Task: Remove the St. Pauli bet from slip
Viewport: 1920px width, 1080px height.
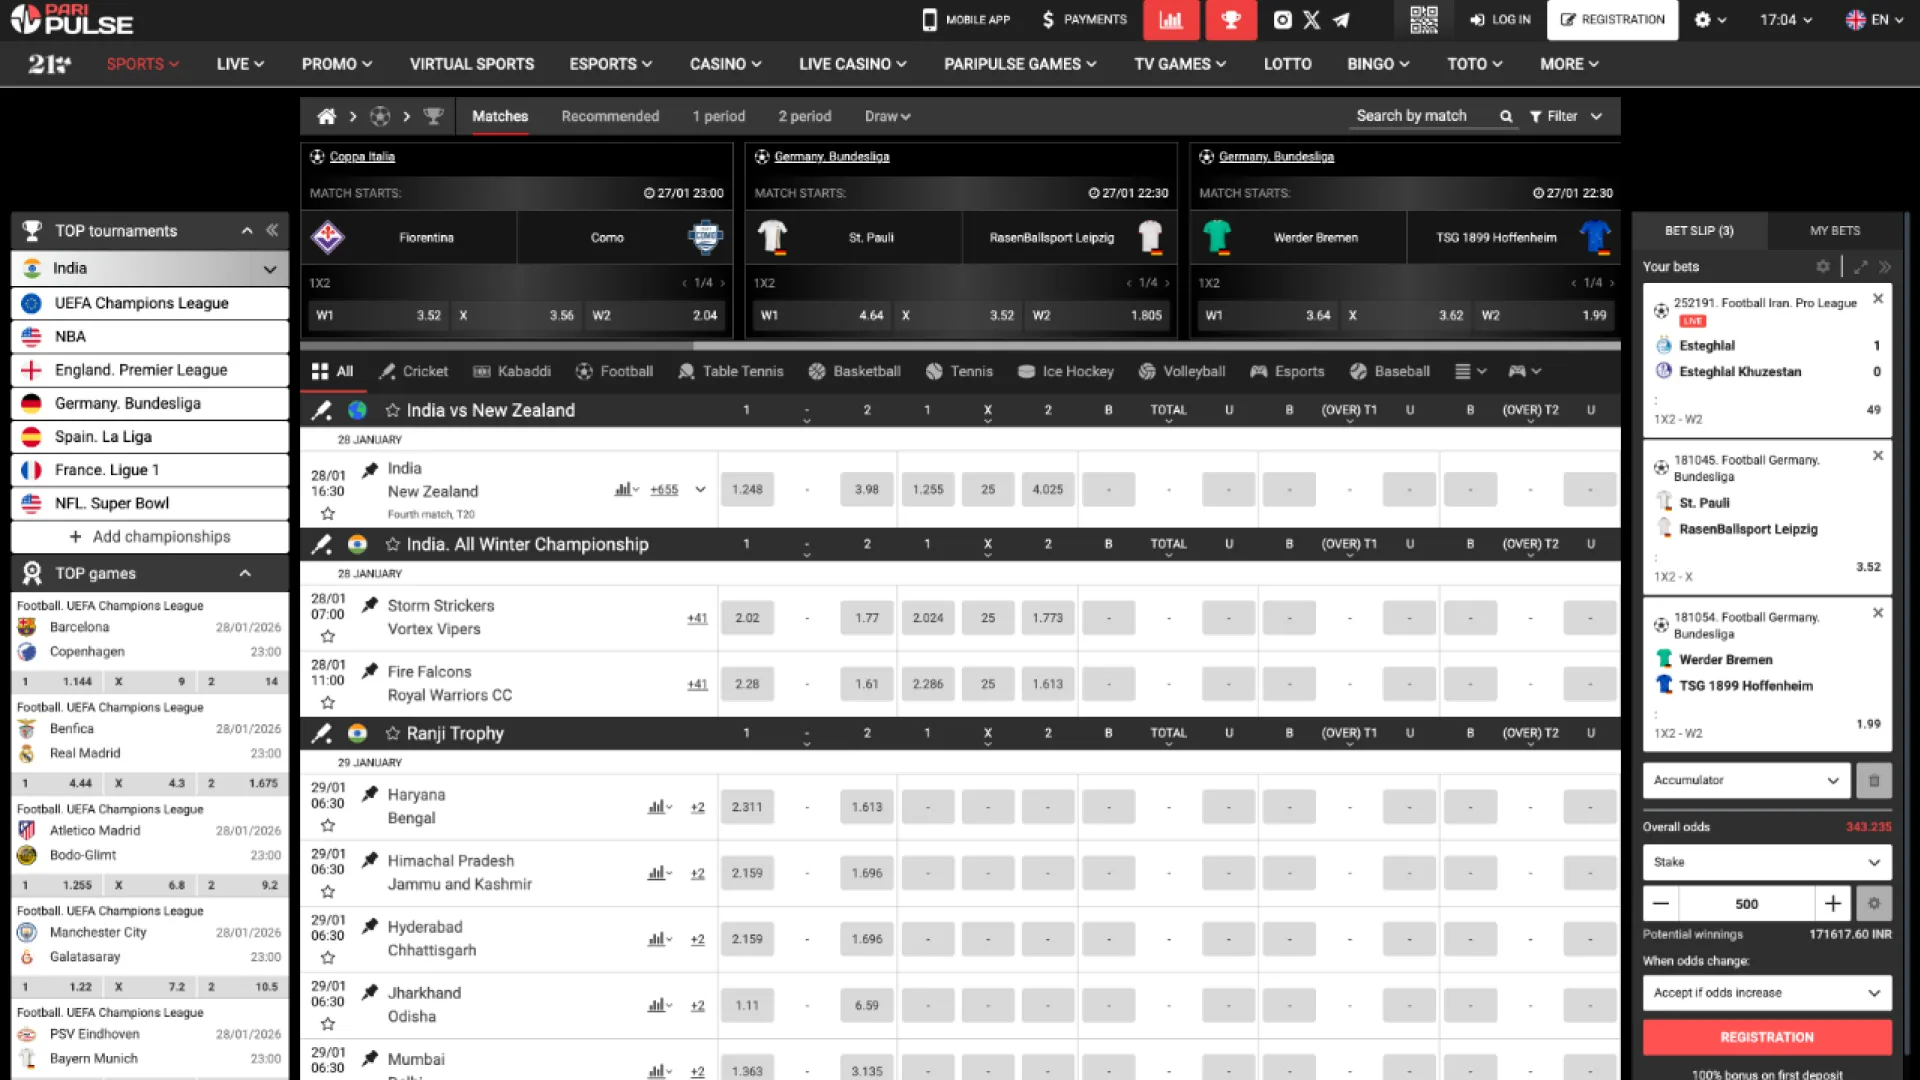Action: [x=1878, y=455]
